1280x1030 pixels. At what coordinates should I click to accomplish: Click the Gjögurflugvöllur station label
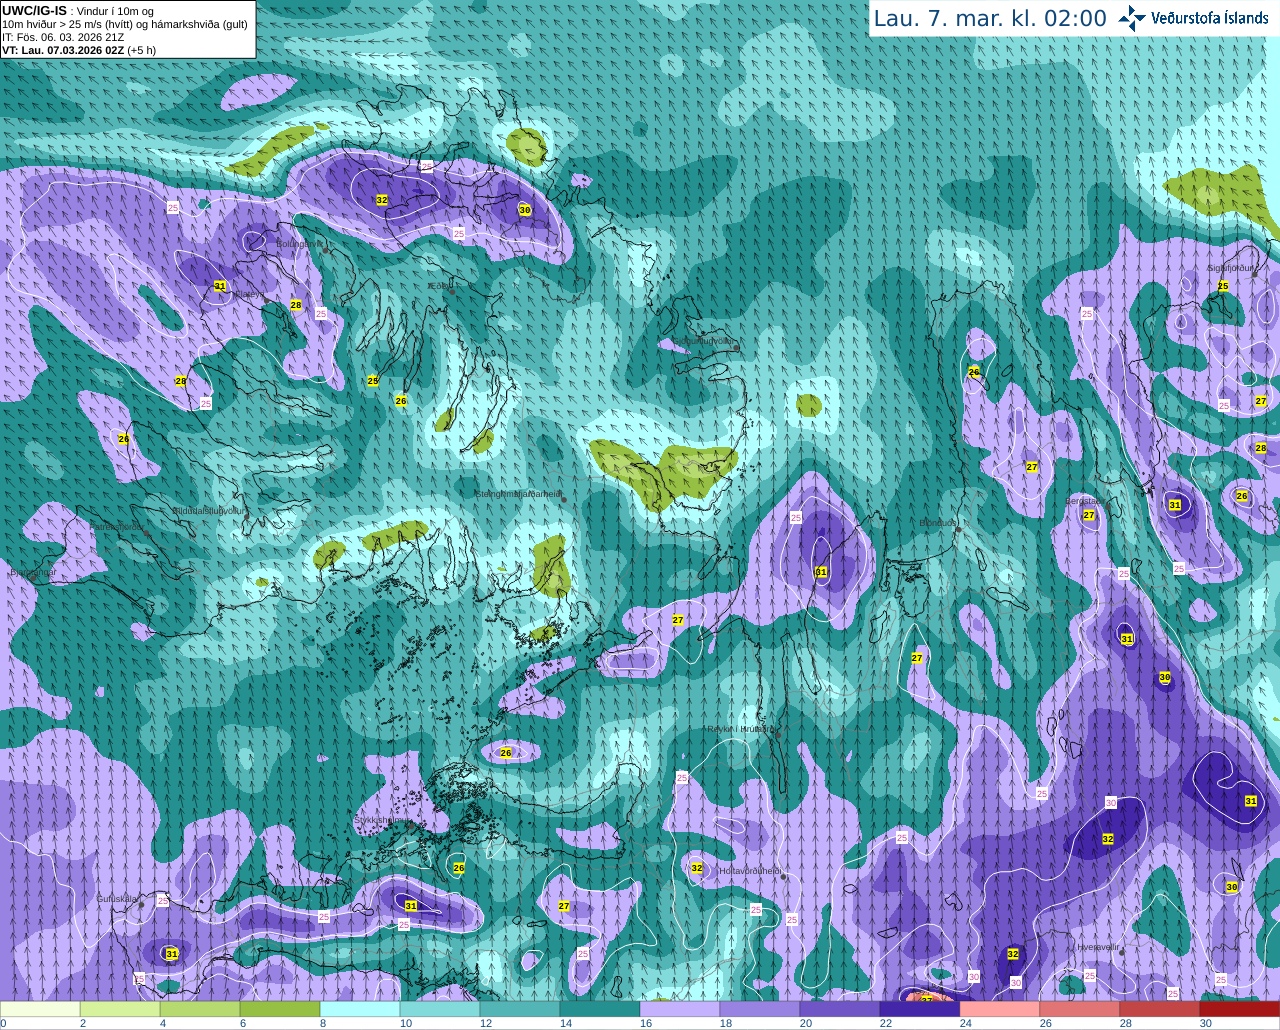(703, 342)
